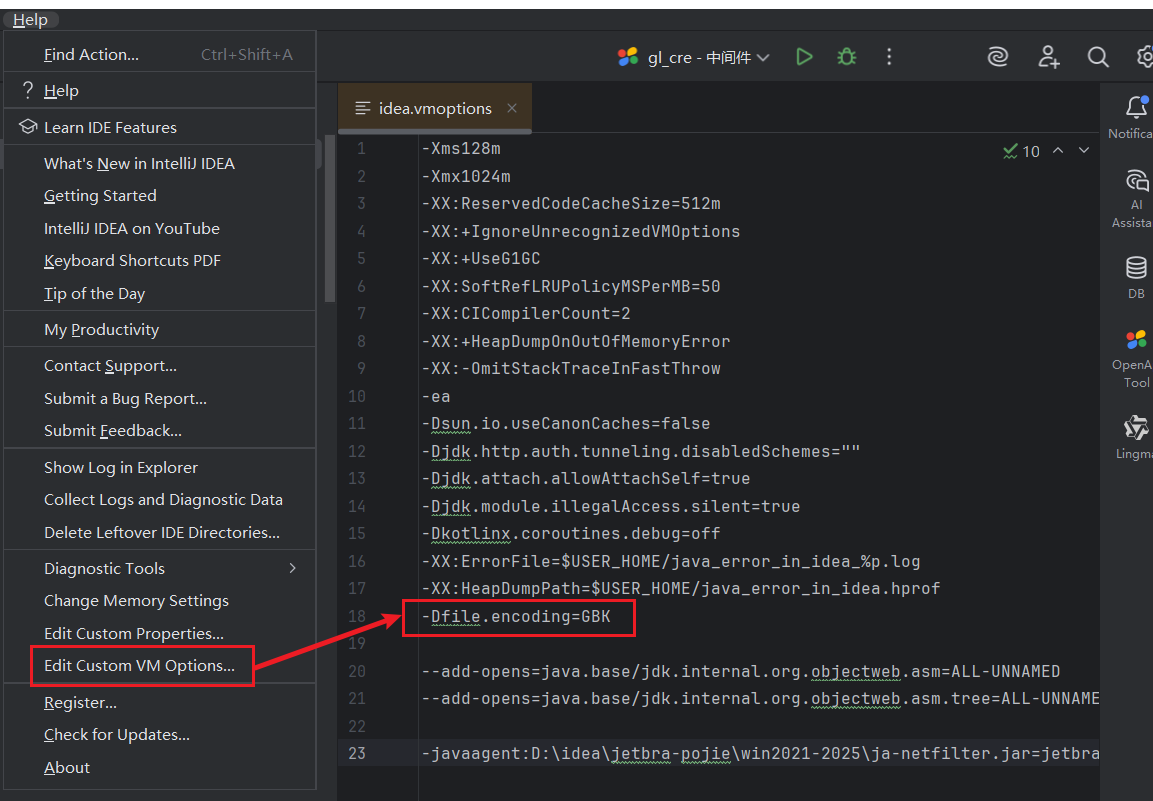The height and width of the screenshot is (801, 1153).
Task: Click the -XX:+HeapDumpOnOutOfMemoryError line
Action: tap(576, 341)
